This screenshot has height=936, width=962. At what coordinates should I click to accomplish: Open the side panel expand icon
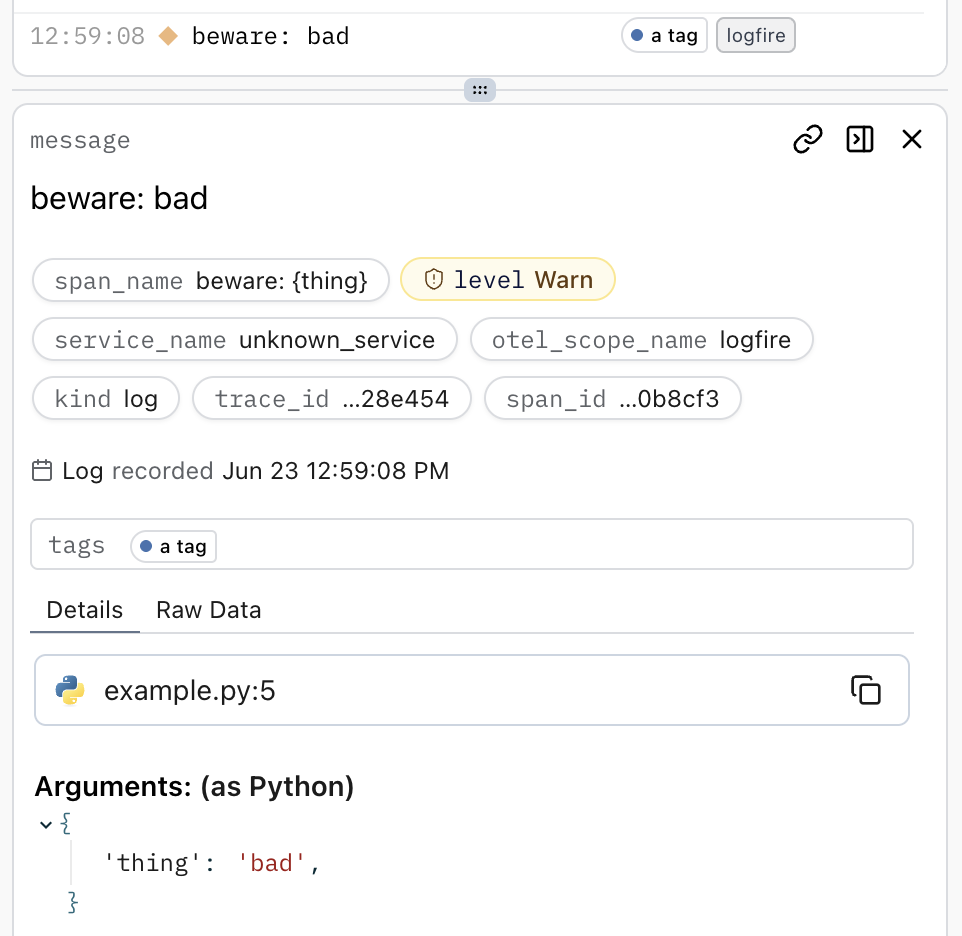click(x=859, y=139)
